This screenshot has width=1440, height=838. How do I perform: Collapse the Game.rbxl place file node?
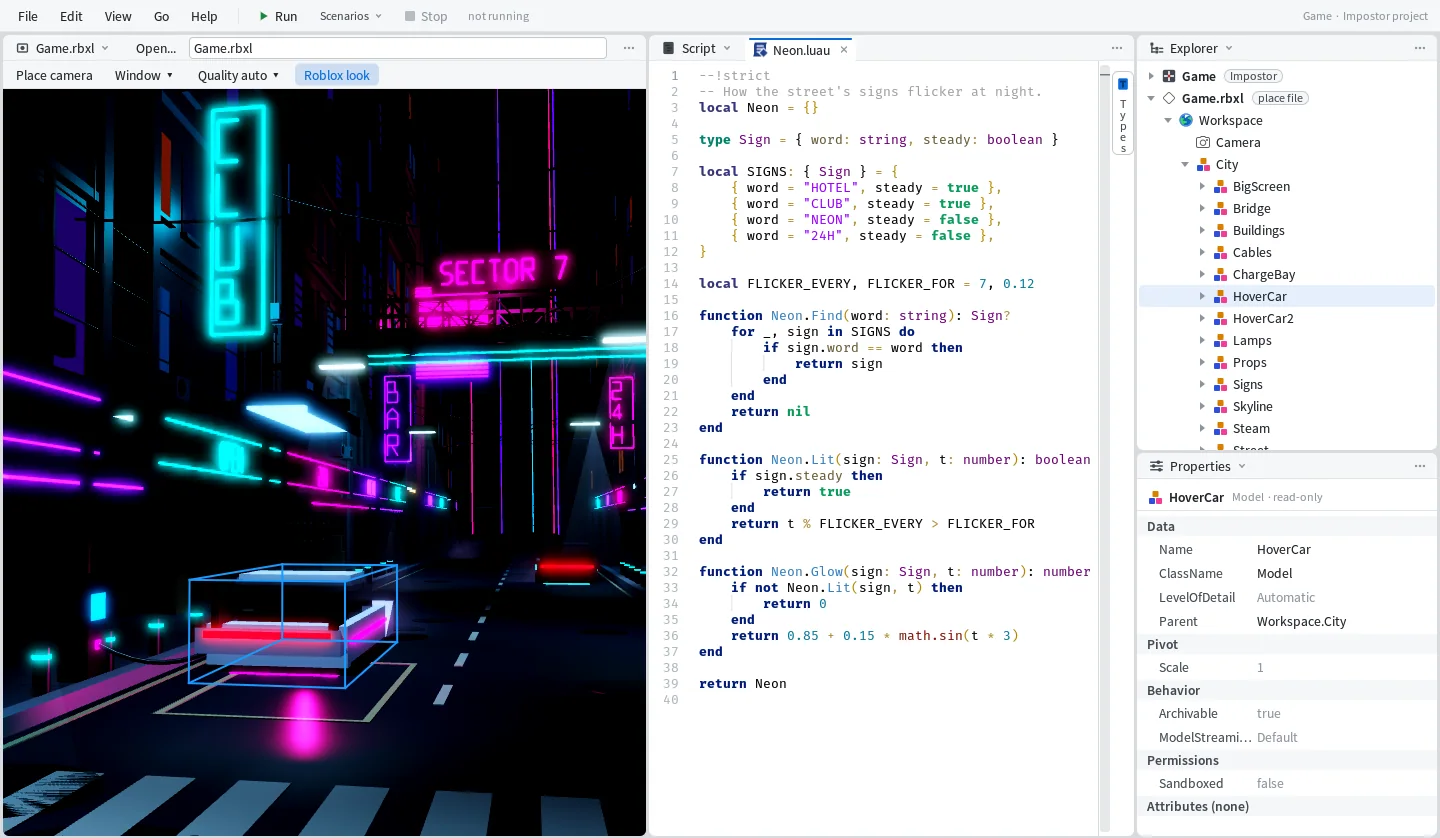1151,98
